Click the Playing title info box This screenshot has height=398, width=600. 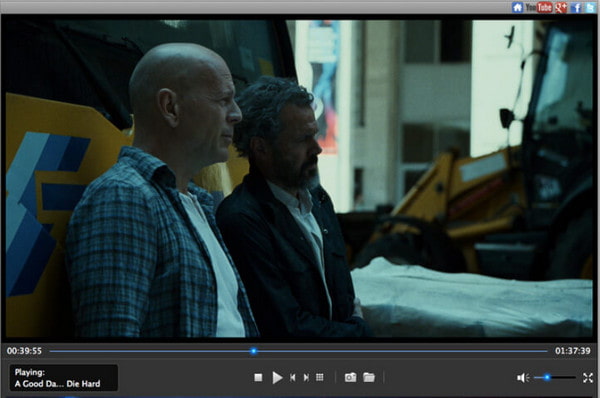pos(64,378)
